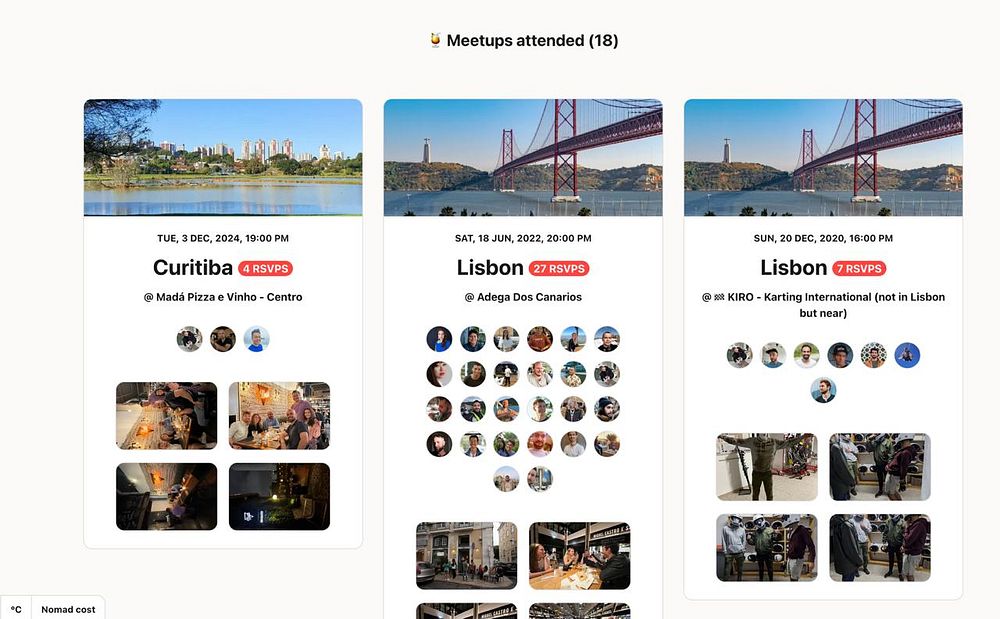Click date SAT, 18 JUN, 2022, 20:00 PM
Image resolution: width=1000 pixels, height=619 pixels.
click(523, 238)
